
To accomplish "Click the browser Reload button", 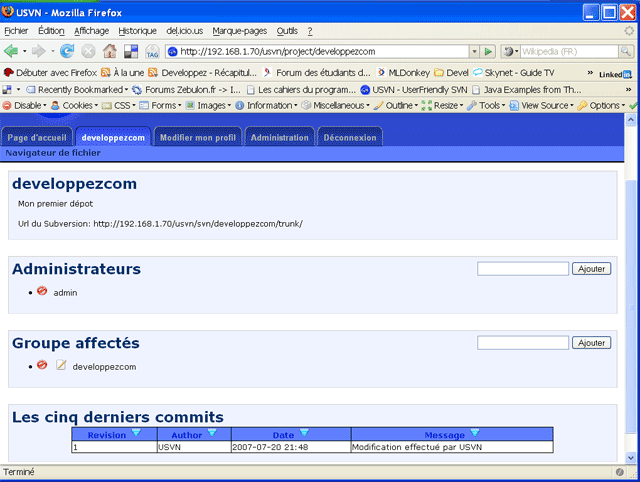I will point(67,51).
